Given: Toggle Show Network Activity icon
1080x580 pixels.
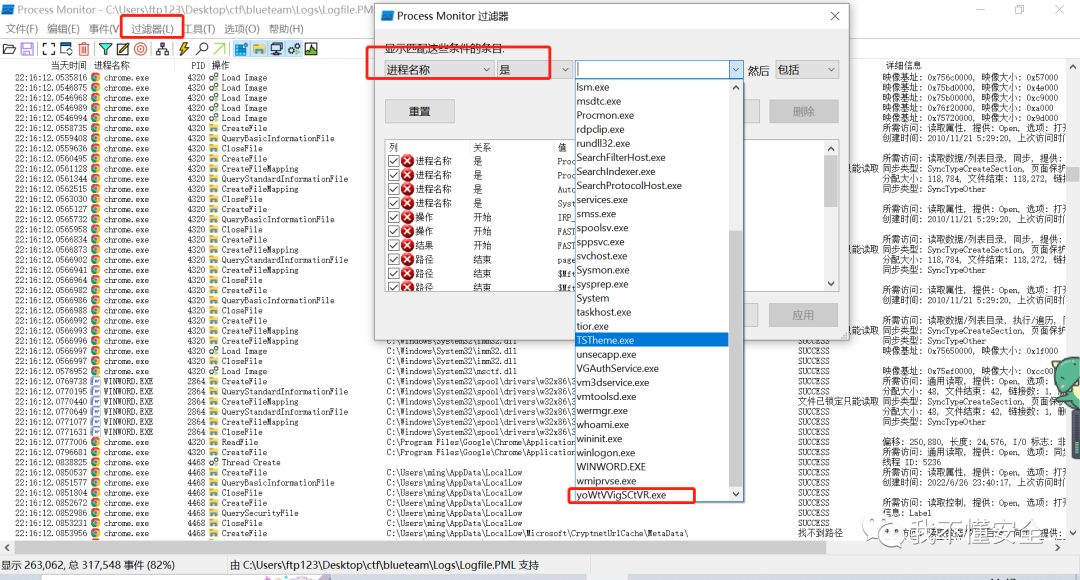Looking at the screenshot, I should click(276, 49).
